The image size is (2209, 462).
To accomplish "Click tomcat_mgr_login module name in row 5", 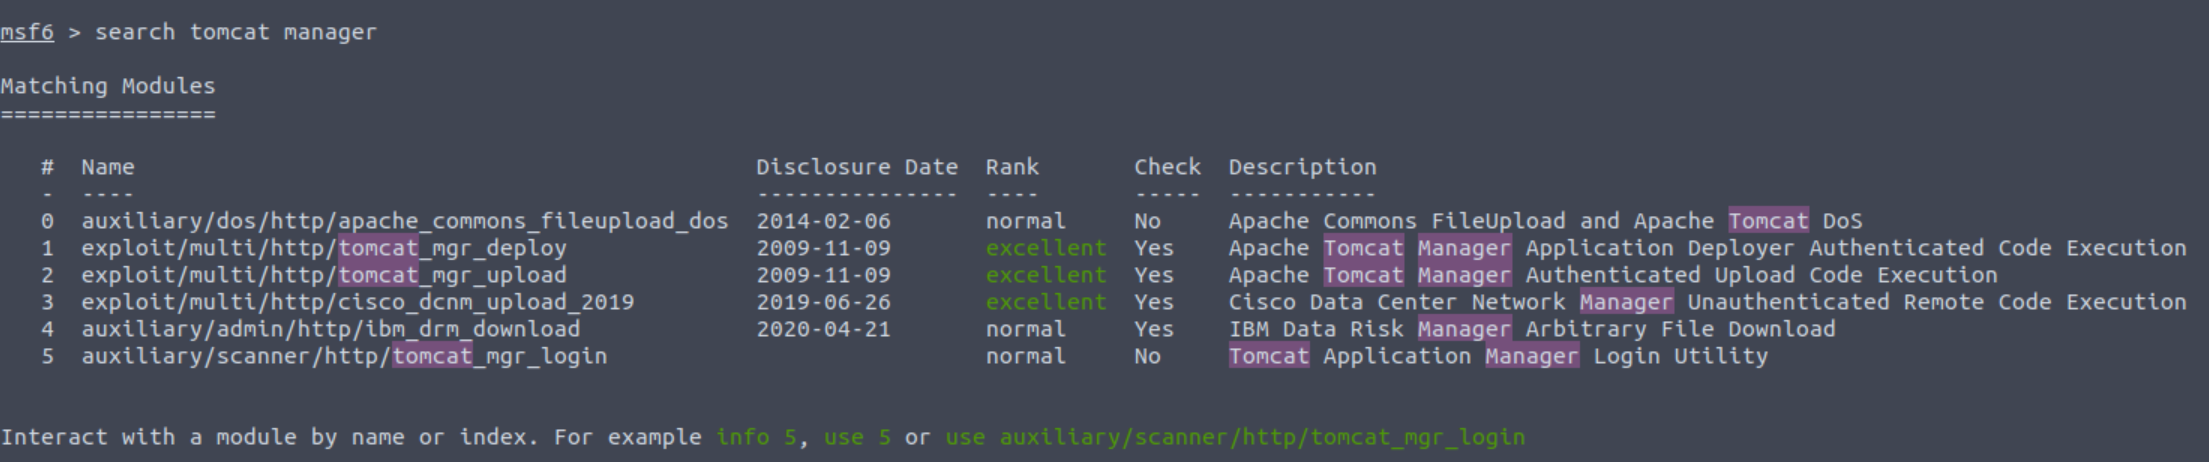I will [343, 356].
